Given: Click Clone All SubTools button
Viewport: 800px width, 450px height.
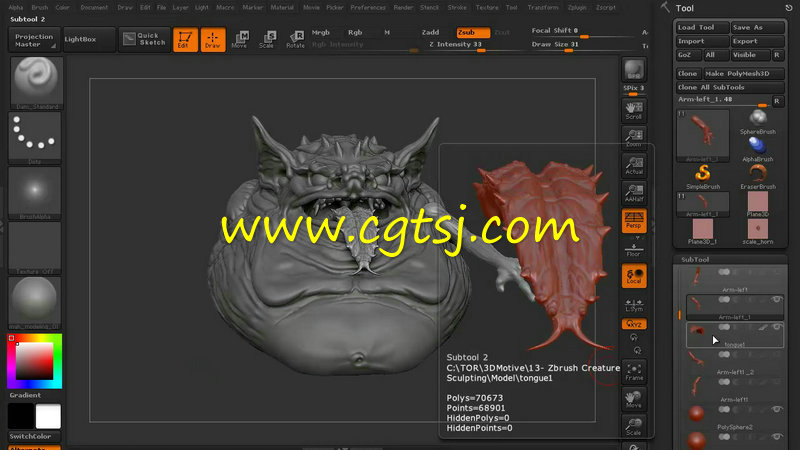Looking at the screenshot, I should 730,87.
